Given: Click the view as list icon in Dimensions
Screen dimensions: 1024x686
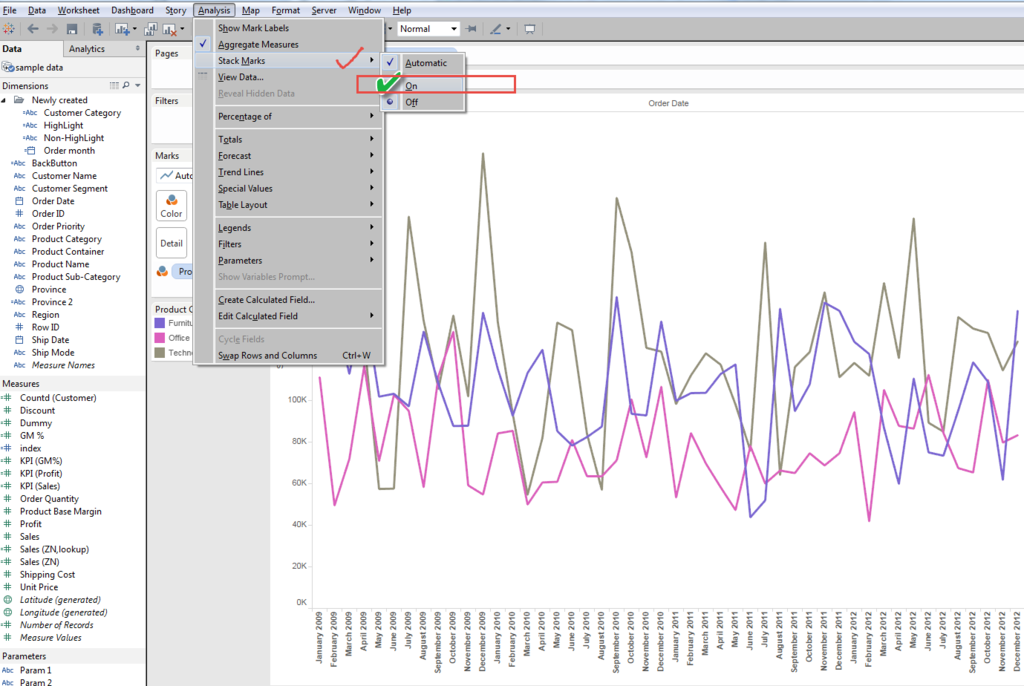Looking at the screenshot, I should 114,86.
